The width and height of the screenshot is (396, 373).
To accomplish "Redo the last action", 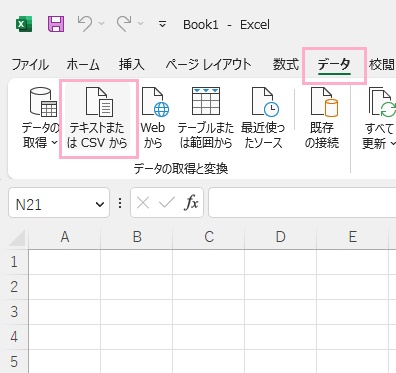I will (124, 24).
